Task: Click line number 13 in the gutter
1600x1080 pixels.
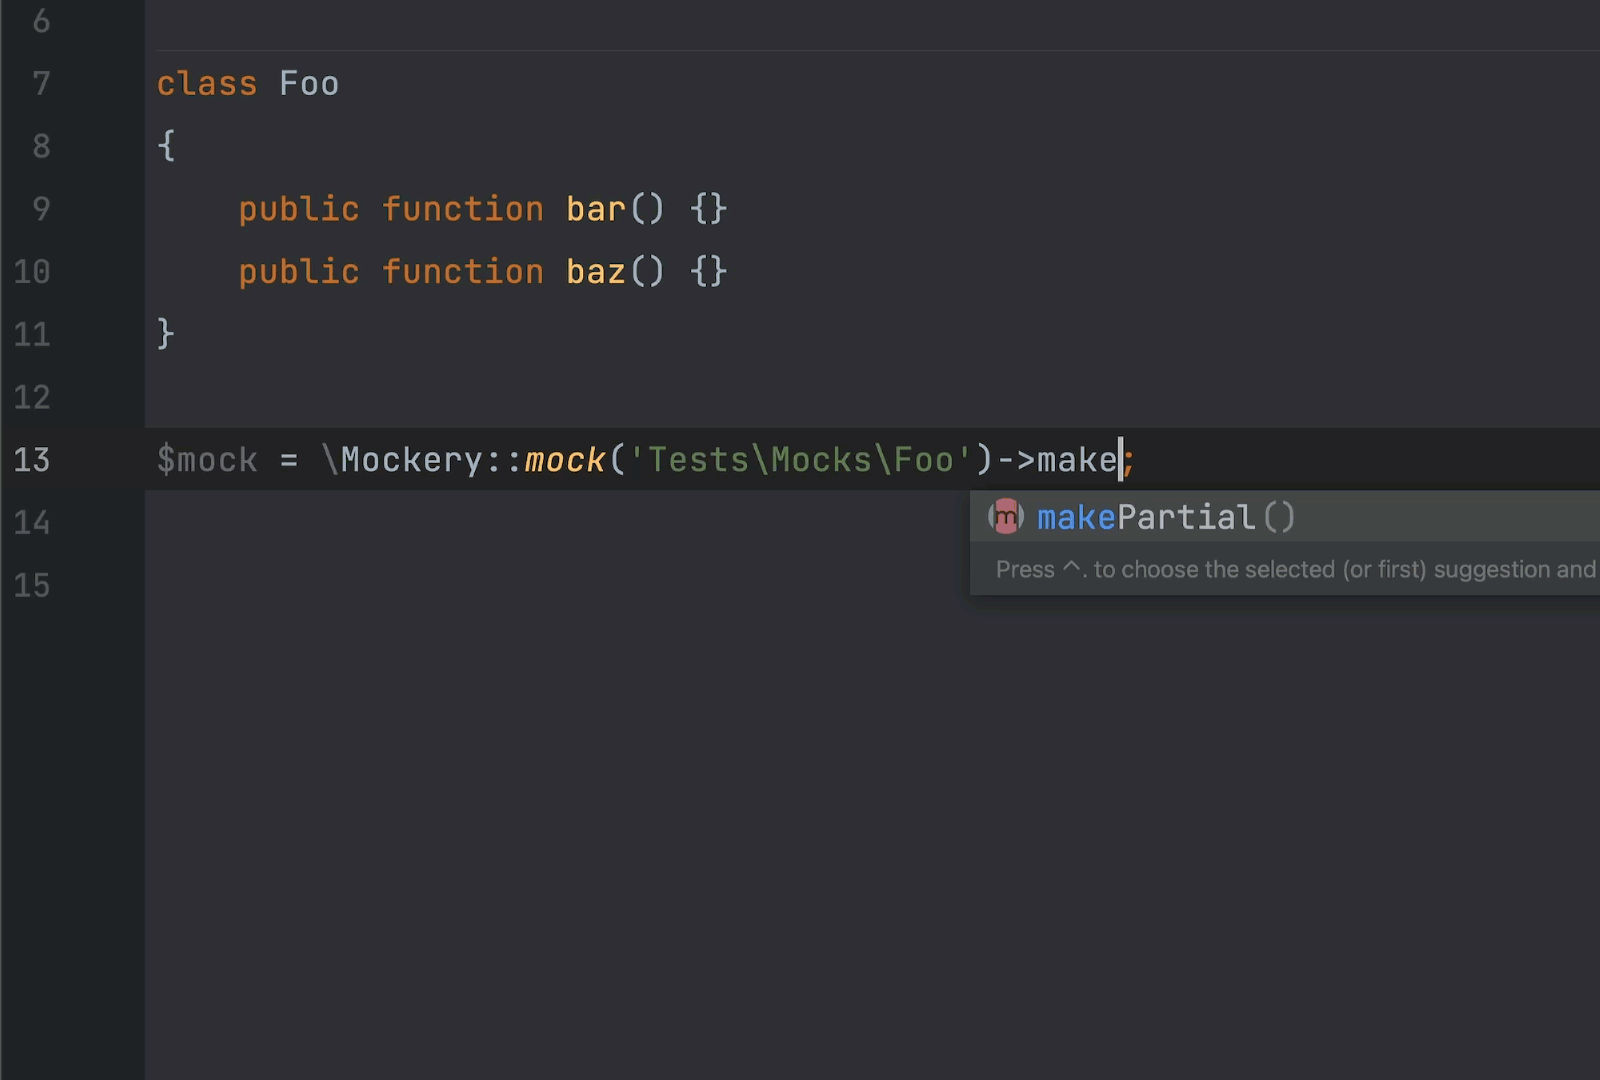Action: click(x=32, y=460)
